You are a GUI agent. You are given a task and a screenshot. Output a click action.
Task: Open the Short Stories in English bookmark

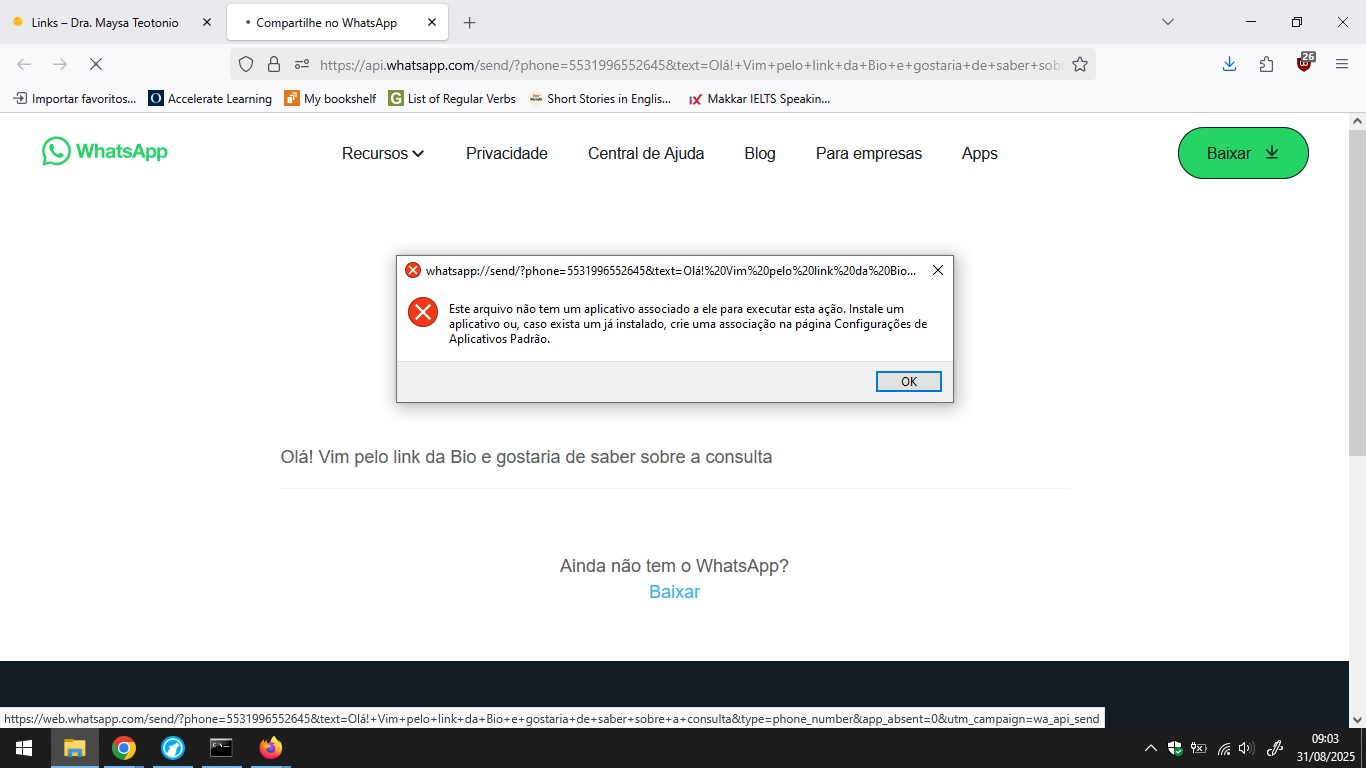[600, 98]
